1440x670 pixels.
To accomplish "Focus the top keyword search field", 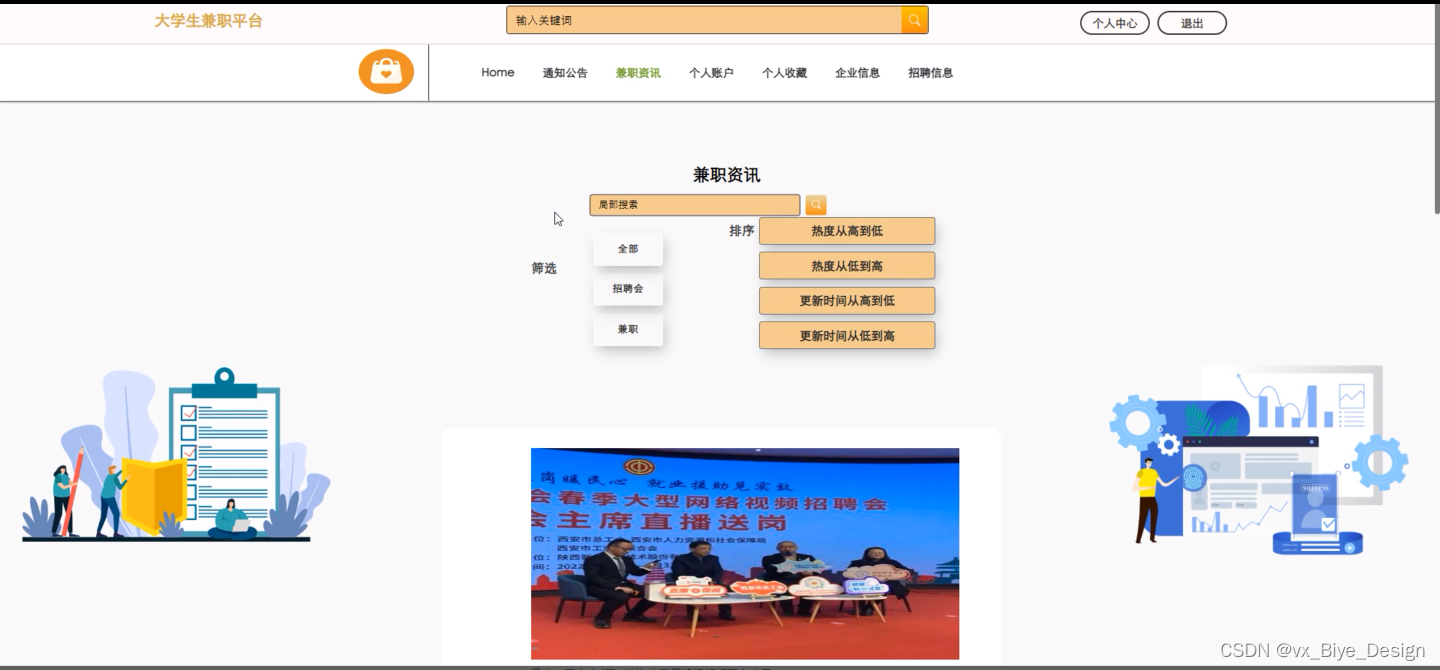I will 704,20.
